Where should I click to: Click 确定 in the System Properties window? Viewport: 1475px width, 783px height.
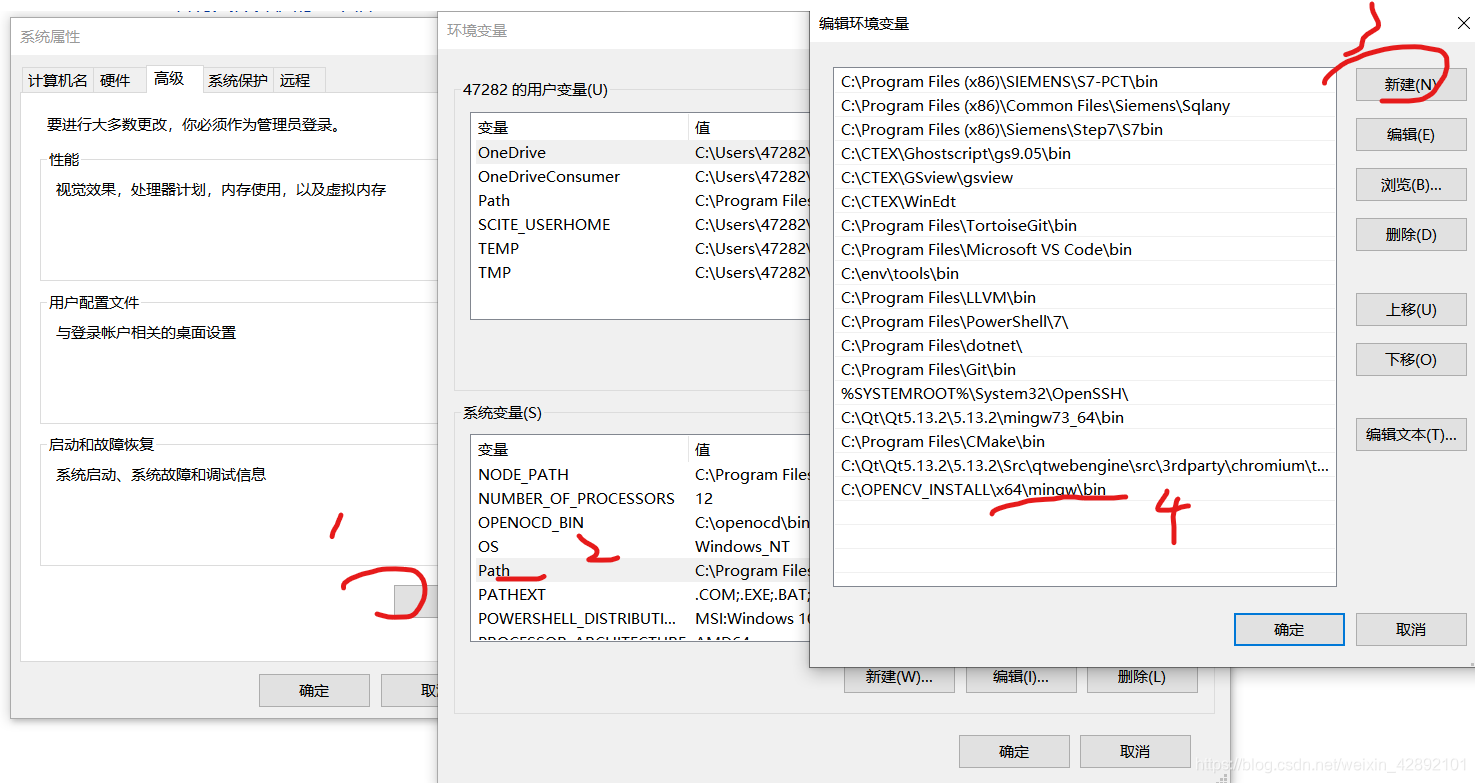[x=314, y=690]
